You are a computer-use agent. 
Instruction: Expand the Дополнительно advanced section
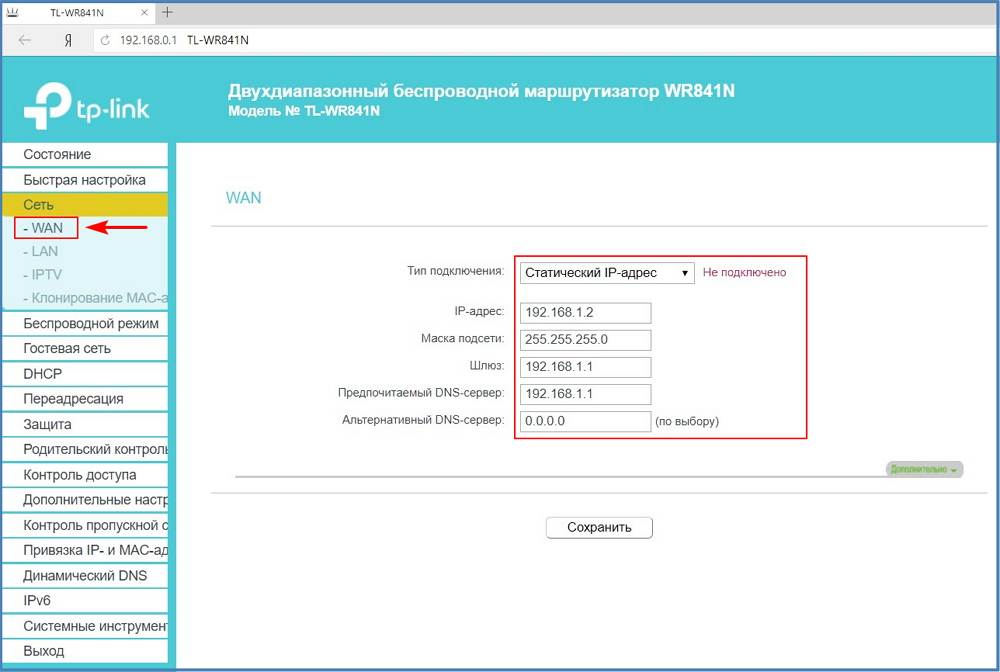(x=924, y=469)
